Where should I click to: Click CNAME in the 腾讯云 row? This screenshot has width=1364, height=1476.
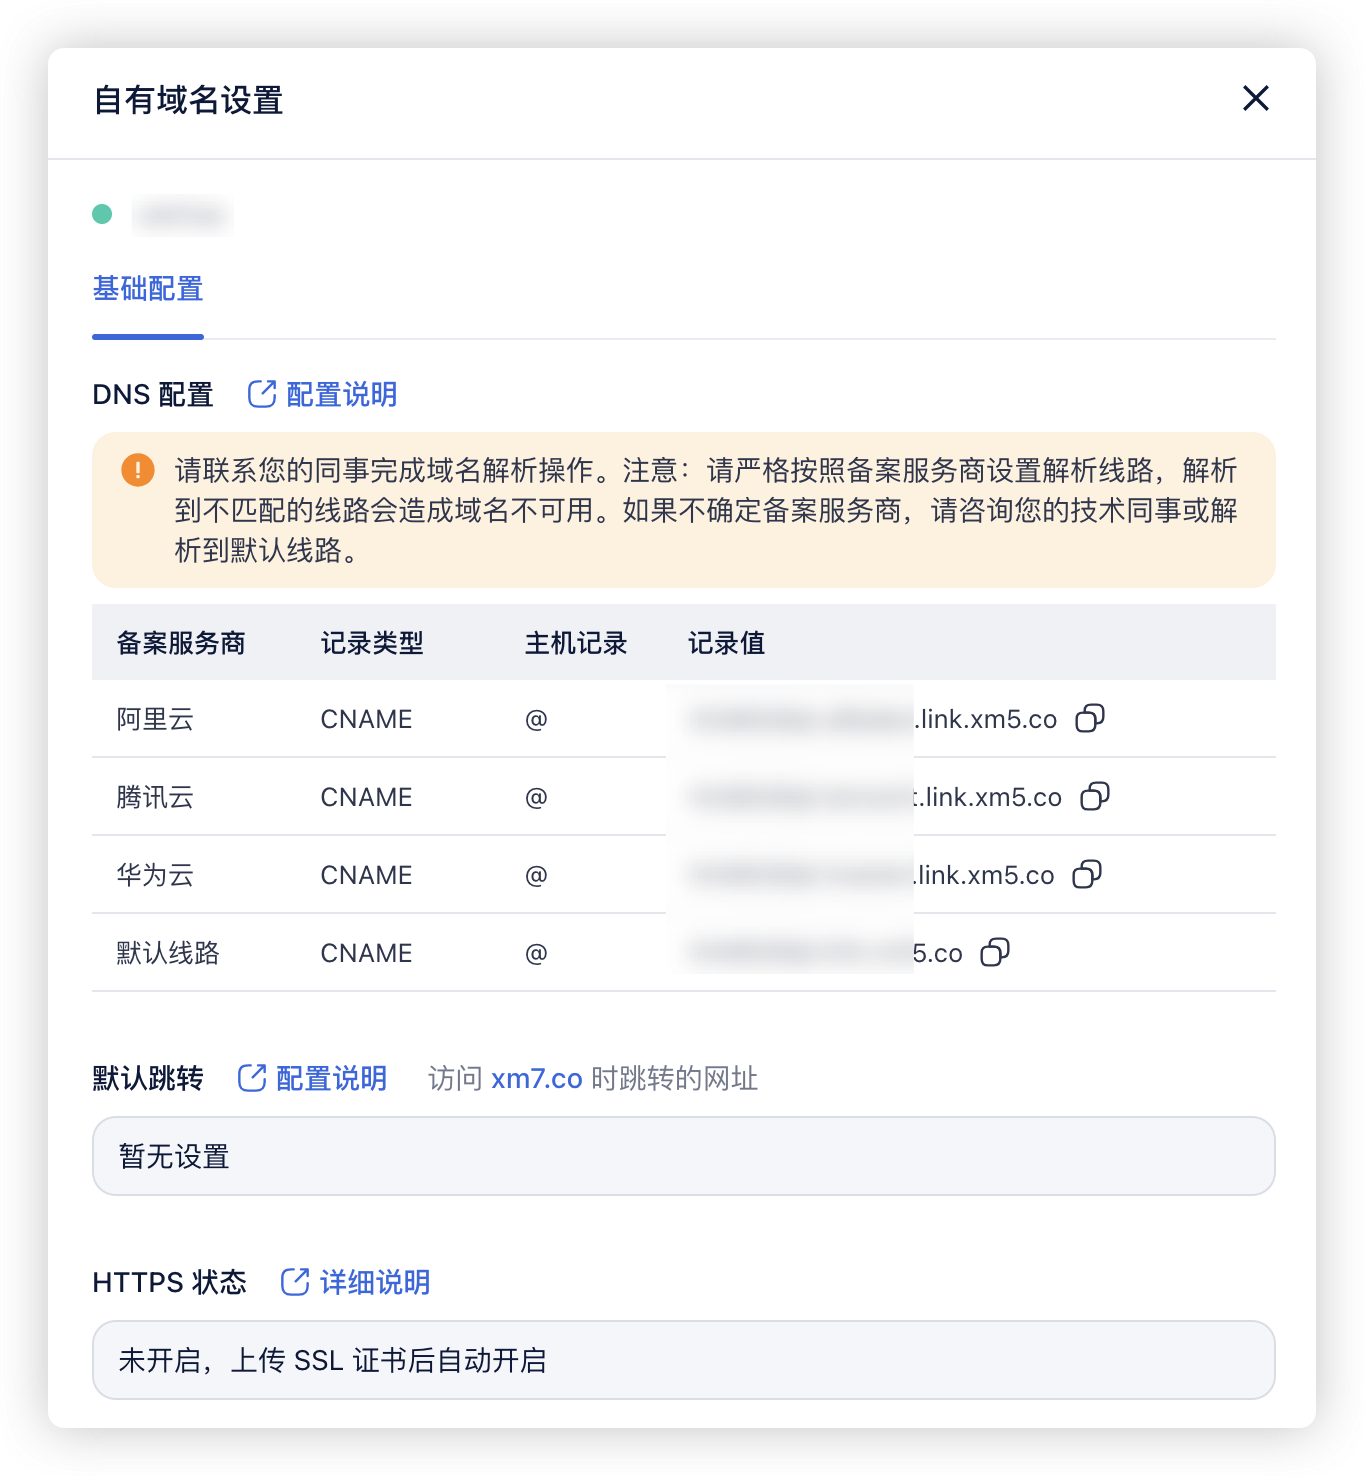click(x=366, y=797)
